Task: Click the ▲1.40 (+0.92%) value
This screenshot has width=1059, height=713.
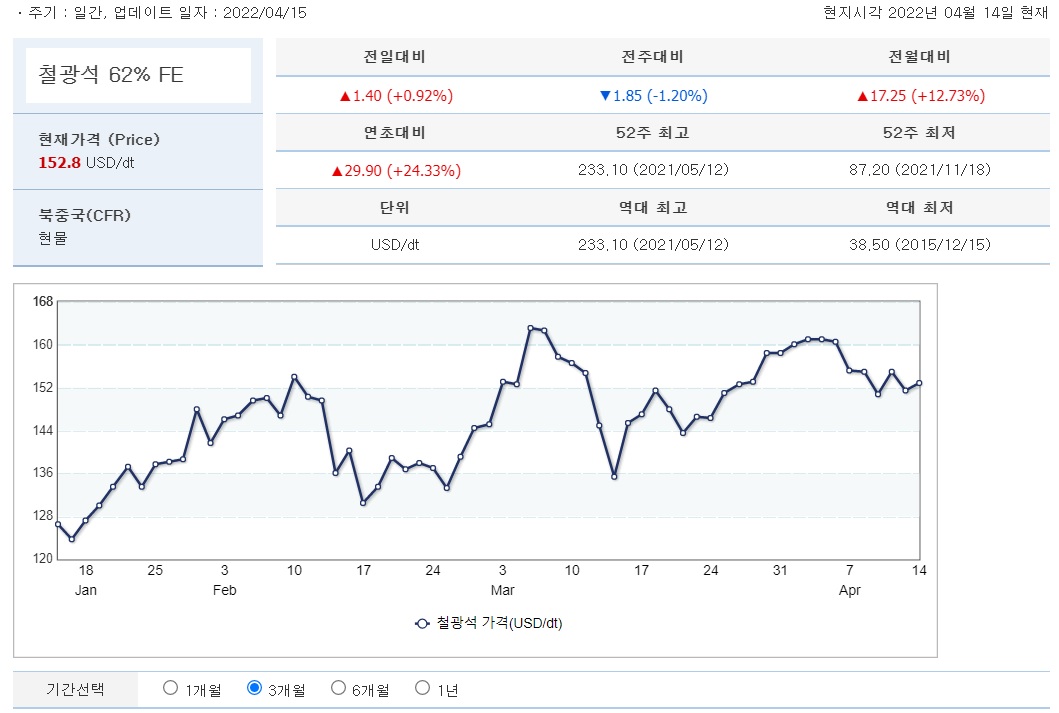Action: [396, 96]
